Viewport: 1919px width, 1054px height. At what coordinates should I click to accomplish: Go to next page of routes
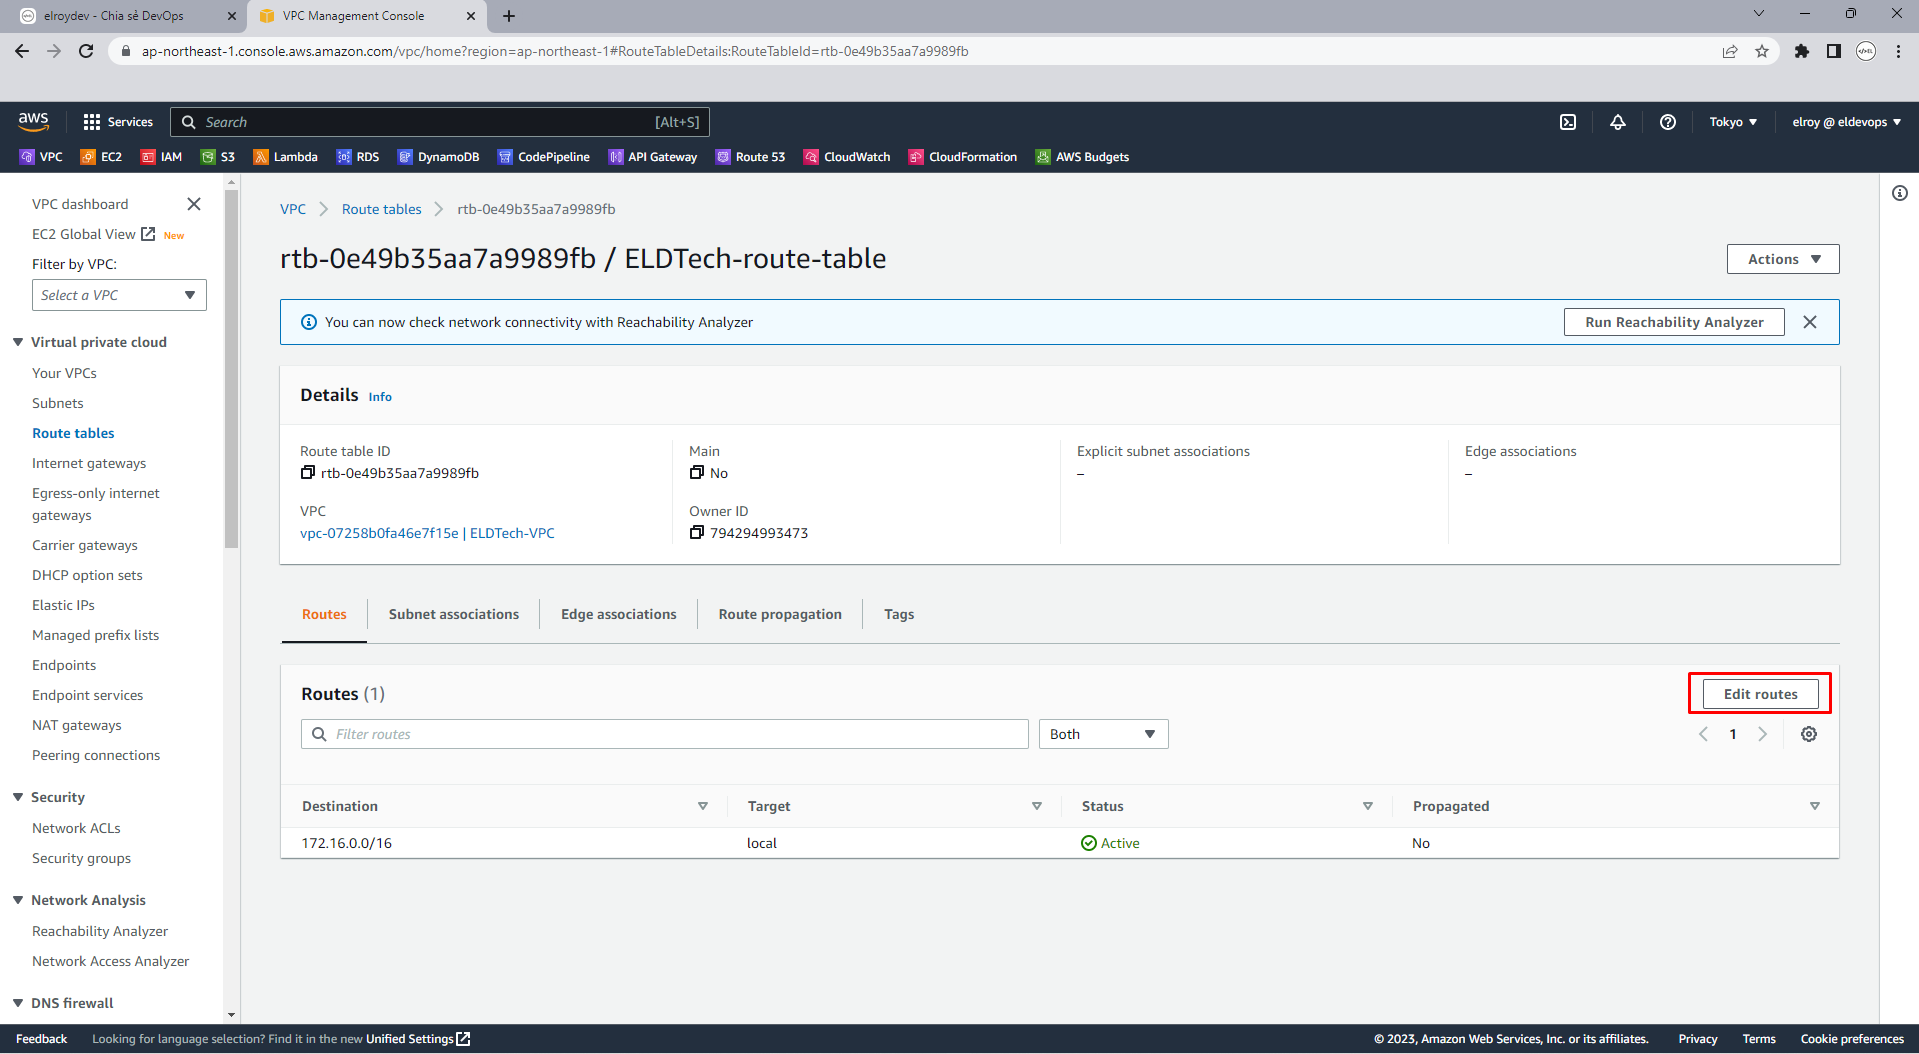click(1762, 734)
